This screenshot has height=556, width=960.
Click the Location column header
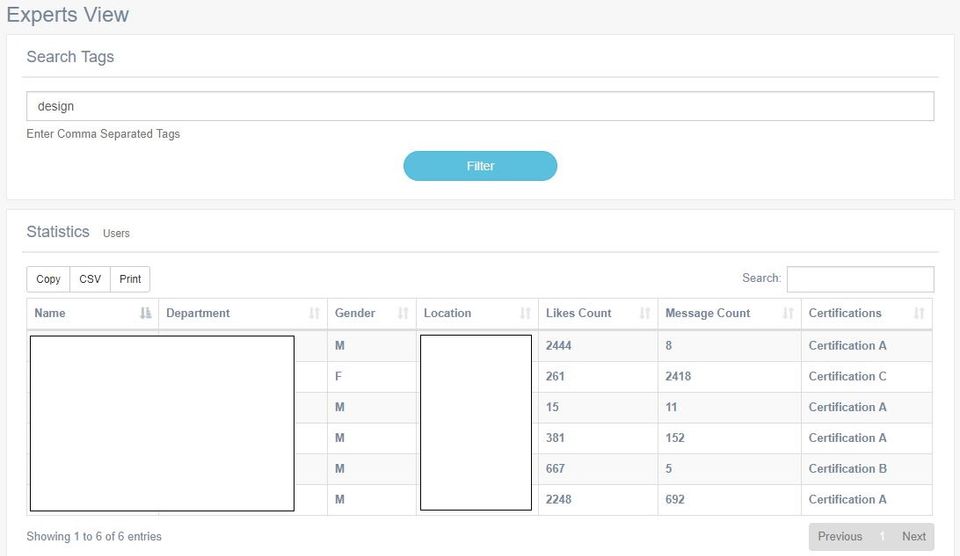click(477, 313)
